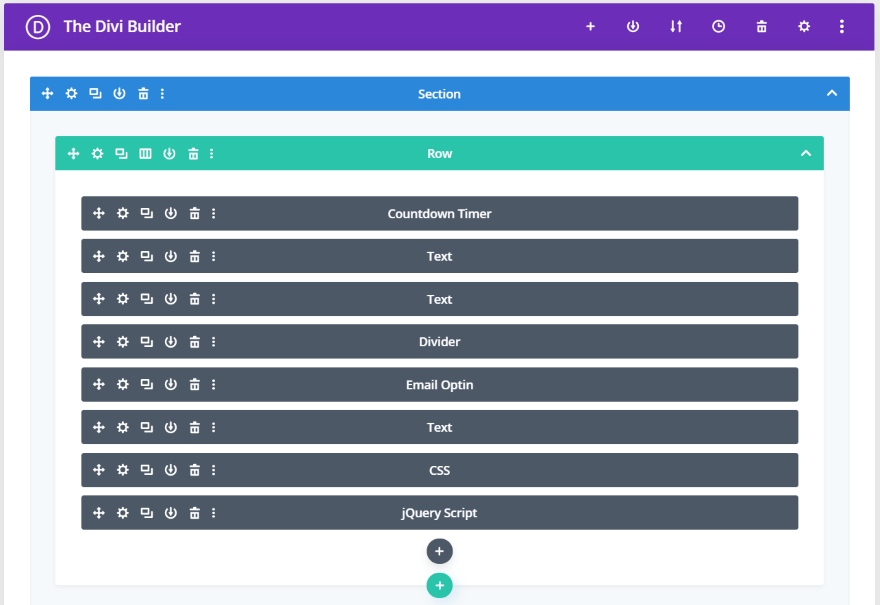
Task: Open Row three-dot options menu
Action: (x=212, y=153)
